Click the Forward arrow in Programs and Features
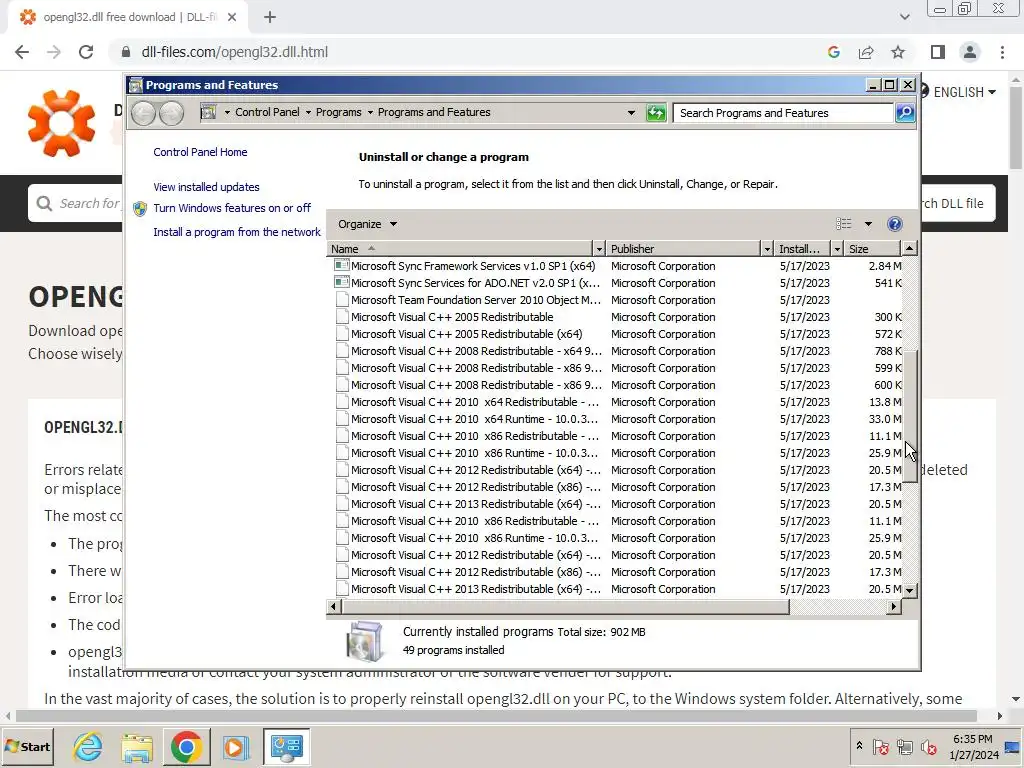 tap(171, 113)
